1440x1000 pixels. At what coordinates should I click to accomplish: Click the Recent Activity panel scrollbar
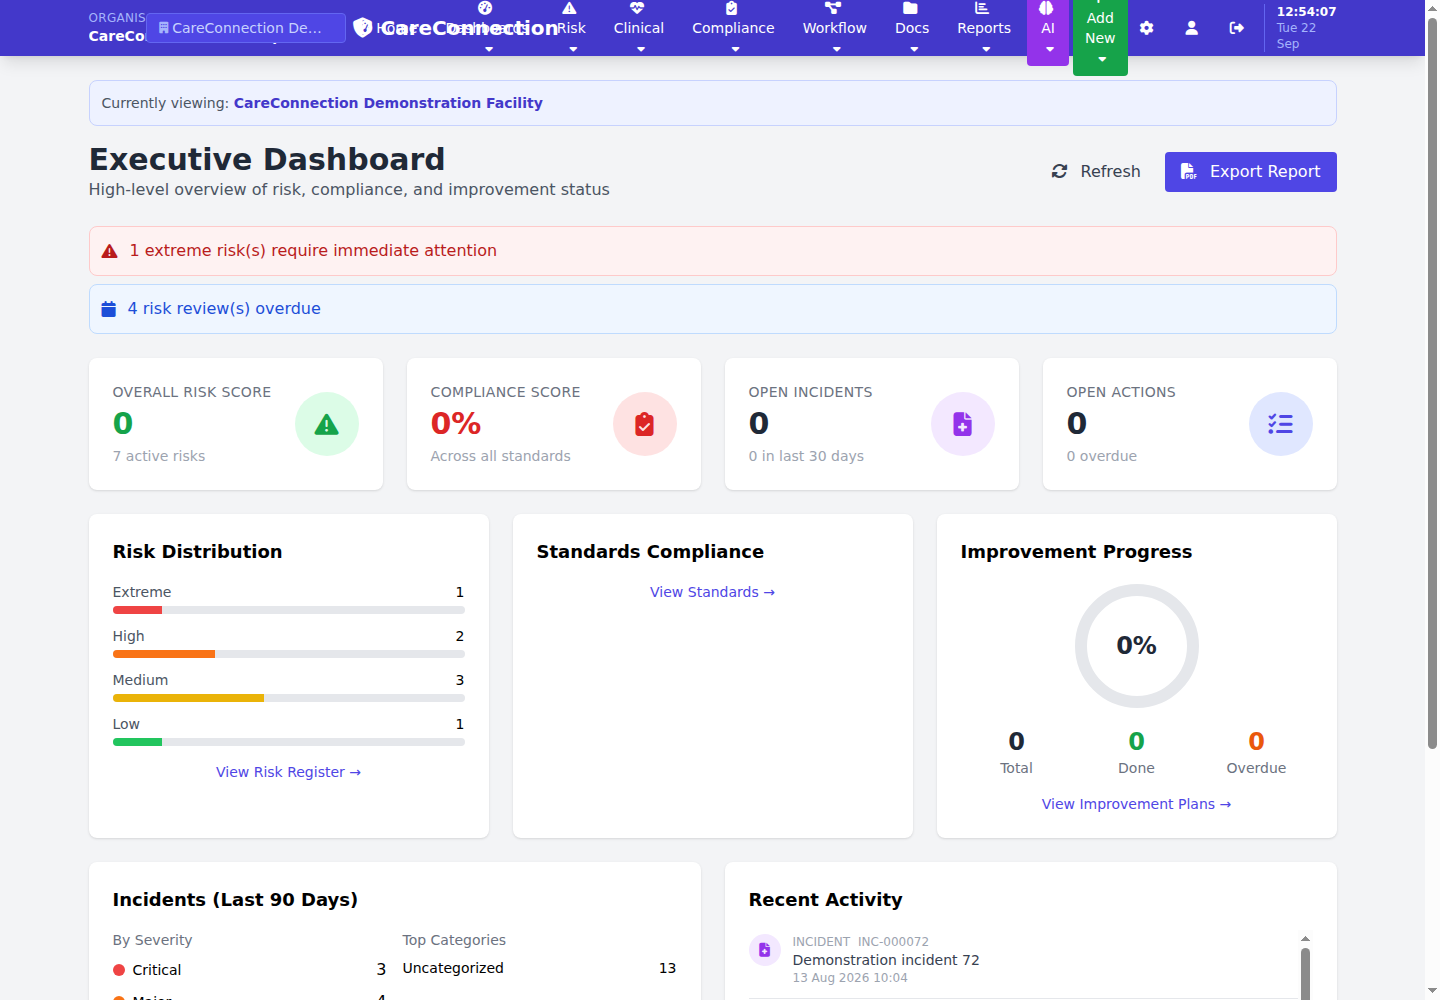click(x=1305, y=972)
